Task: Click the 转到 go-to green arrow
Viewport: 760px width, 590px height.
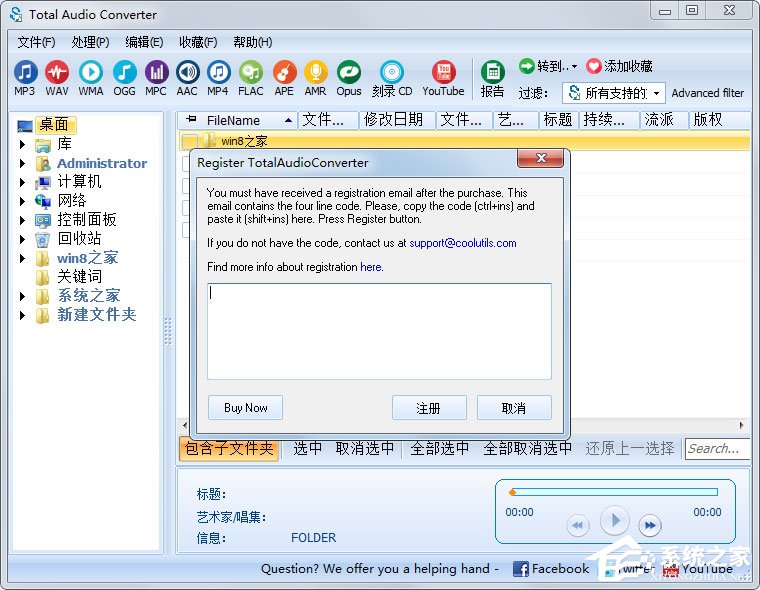Action: pyautogui.click(x=526, y=65)
